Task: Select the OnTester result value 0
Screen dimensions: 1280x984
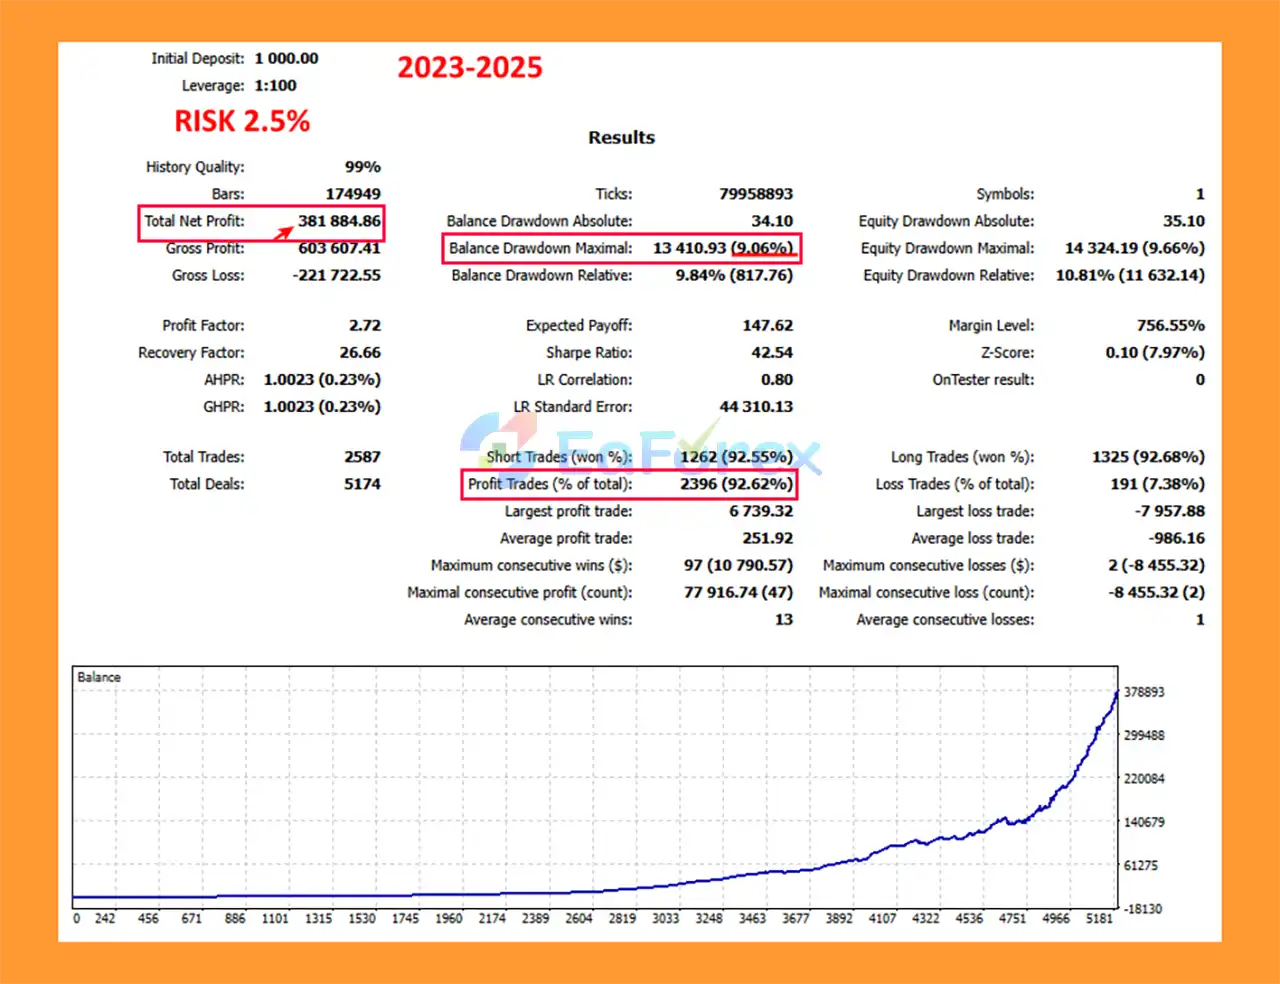Action: coord(1200,379)
